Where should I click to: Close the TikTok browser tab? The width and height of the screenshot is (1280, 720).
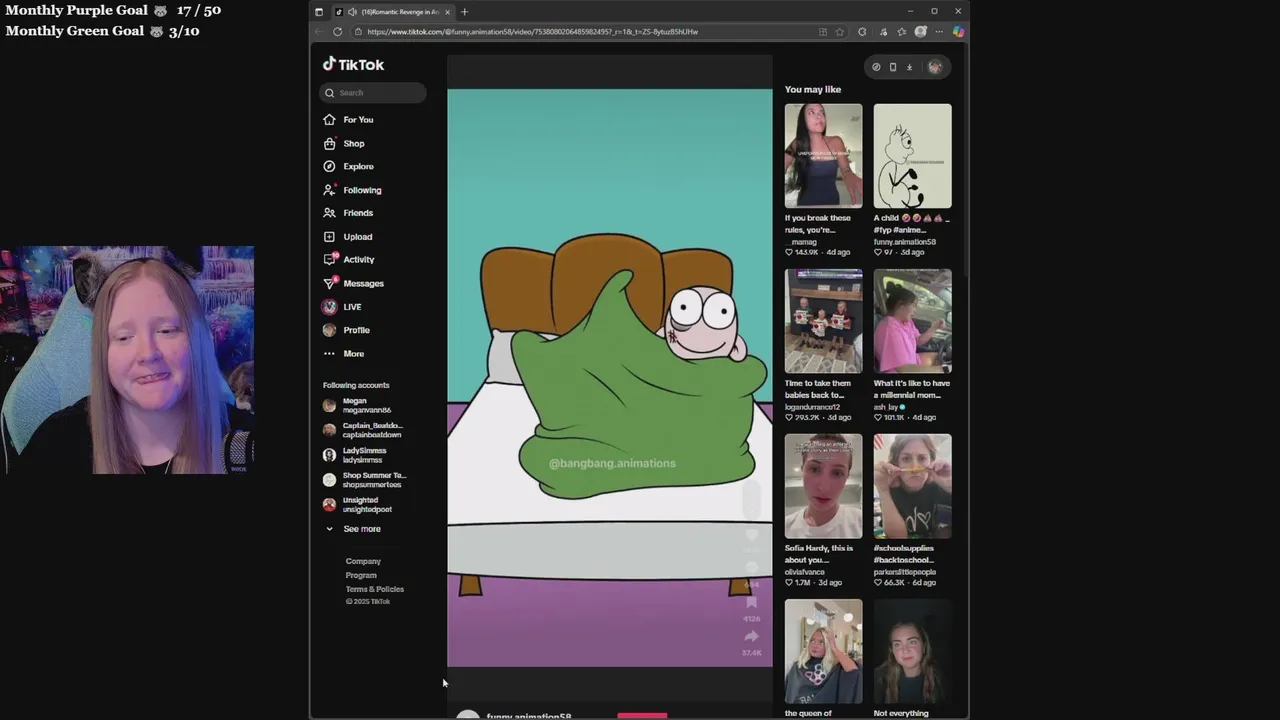click(447, 12)
